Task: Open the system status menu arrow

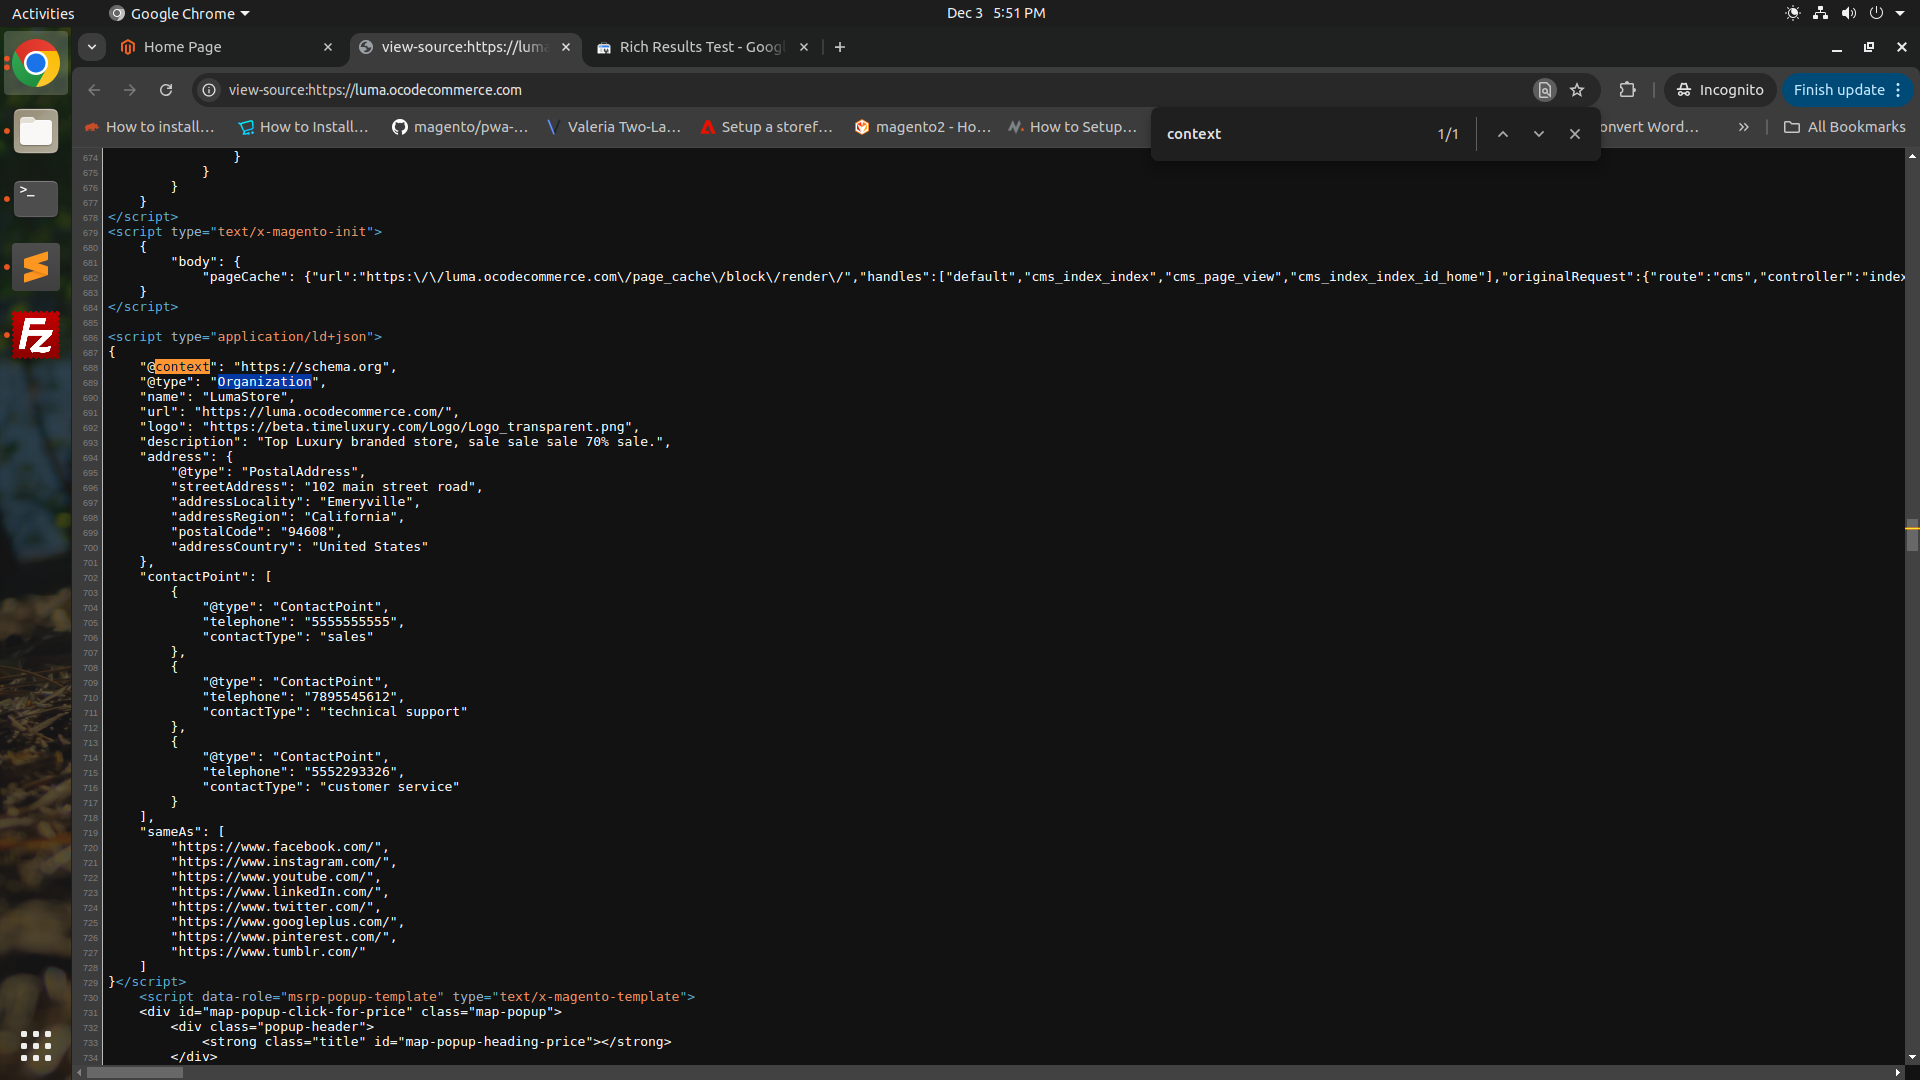Action: tap(1900, 13)
